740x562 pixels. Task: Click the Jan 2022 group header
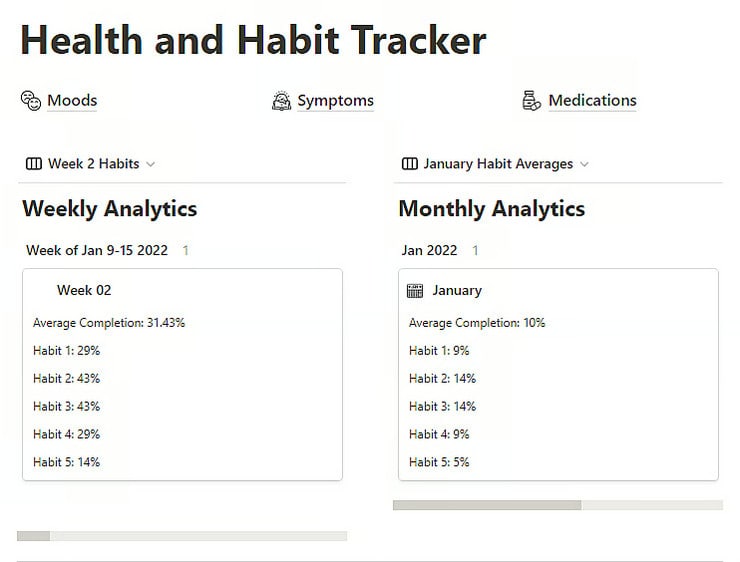429,250
